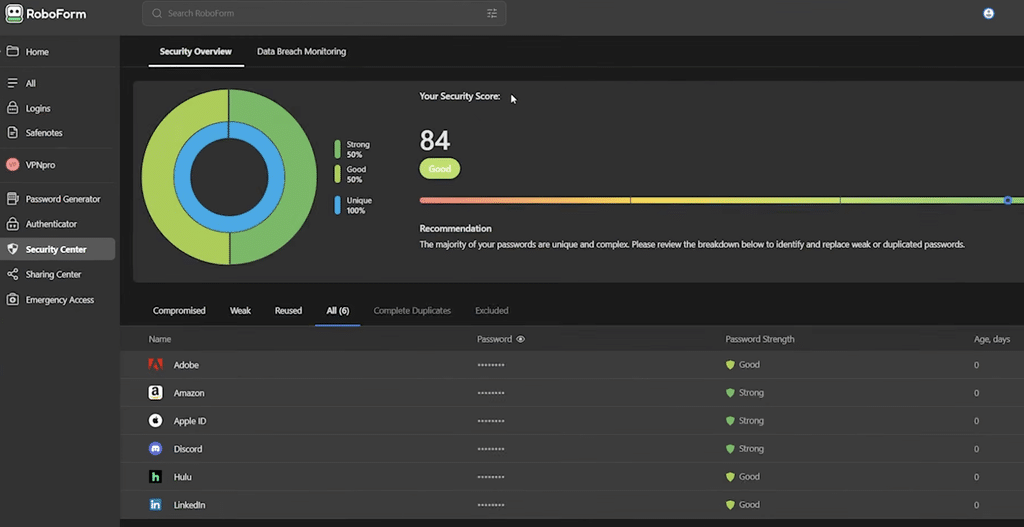
Task: Select the All (6) tab
Action: [338, 311]
